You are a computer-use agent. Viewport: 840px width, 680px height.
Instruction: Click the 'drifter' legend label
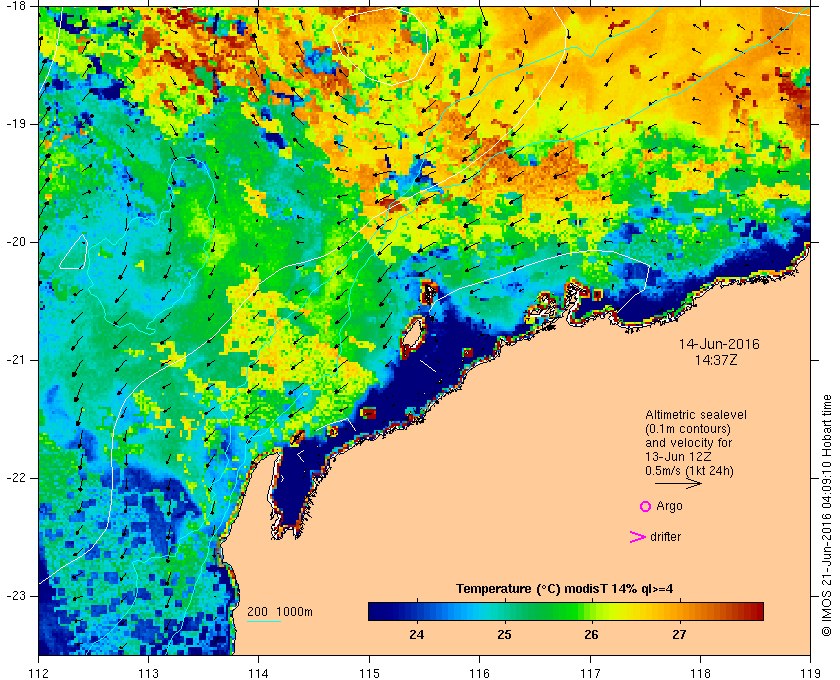click(665, 537)
